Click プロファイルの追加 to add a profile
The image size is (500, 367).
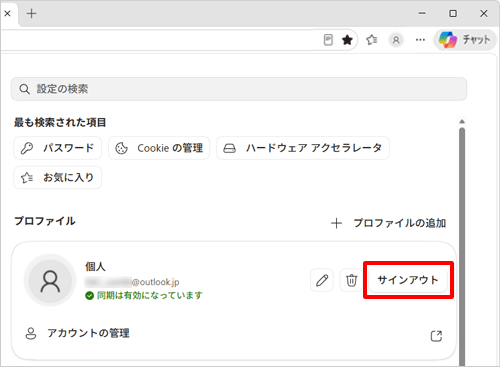point(388,223)
